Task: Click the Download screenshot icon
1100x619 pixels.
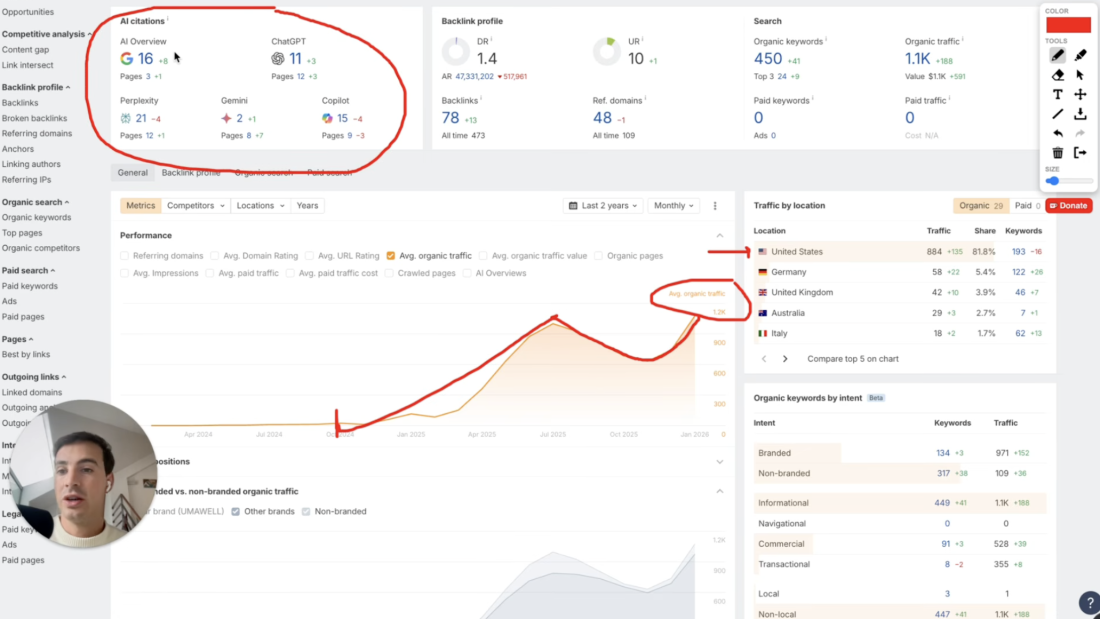Action: pyautogui.click(x=1080, y=114)
